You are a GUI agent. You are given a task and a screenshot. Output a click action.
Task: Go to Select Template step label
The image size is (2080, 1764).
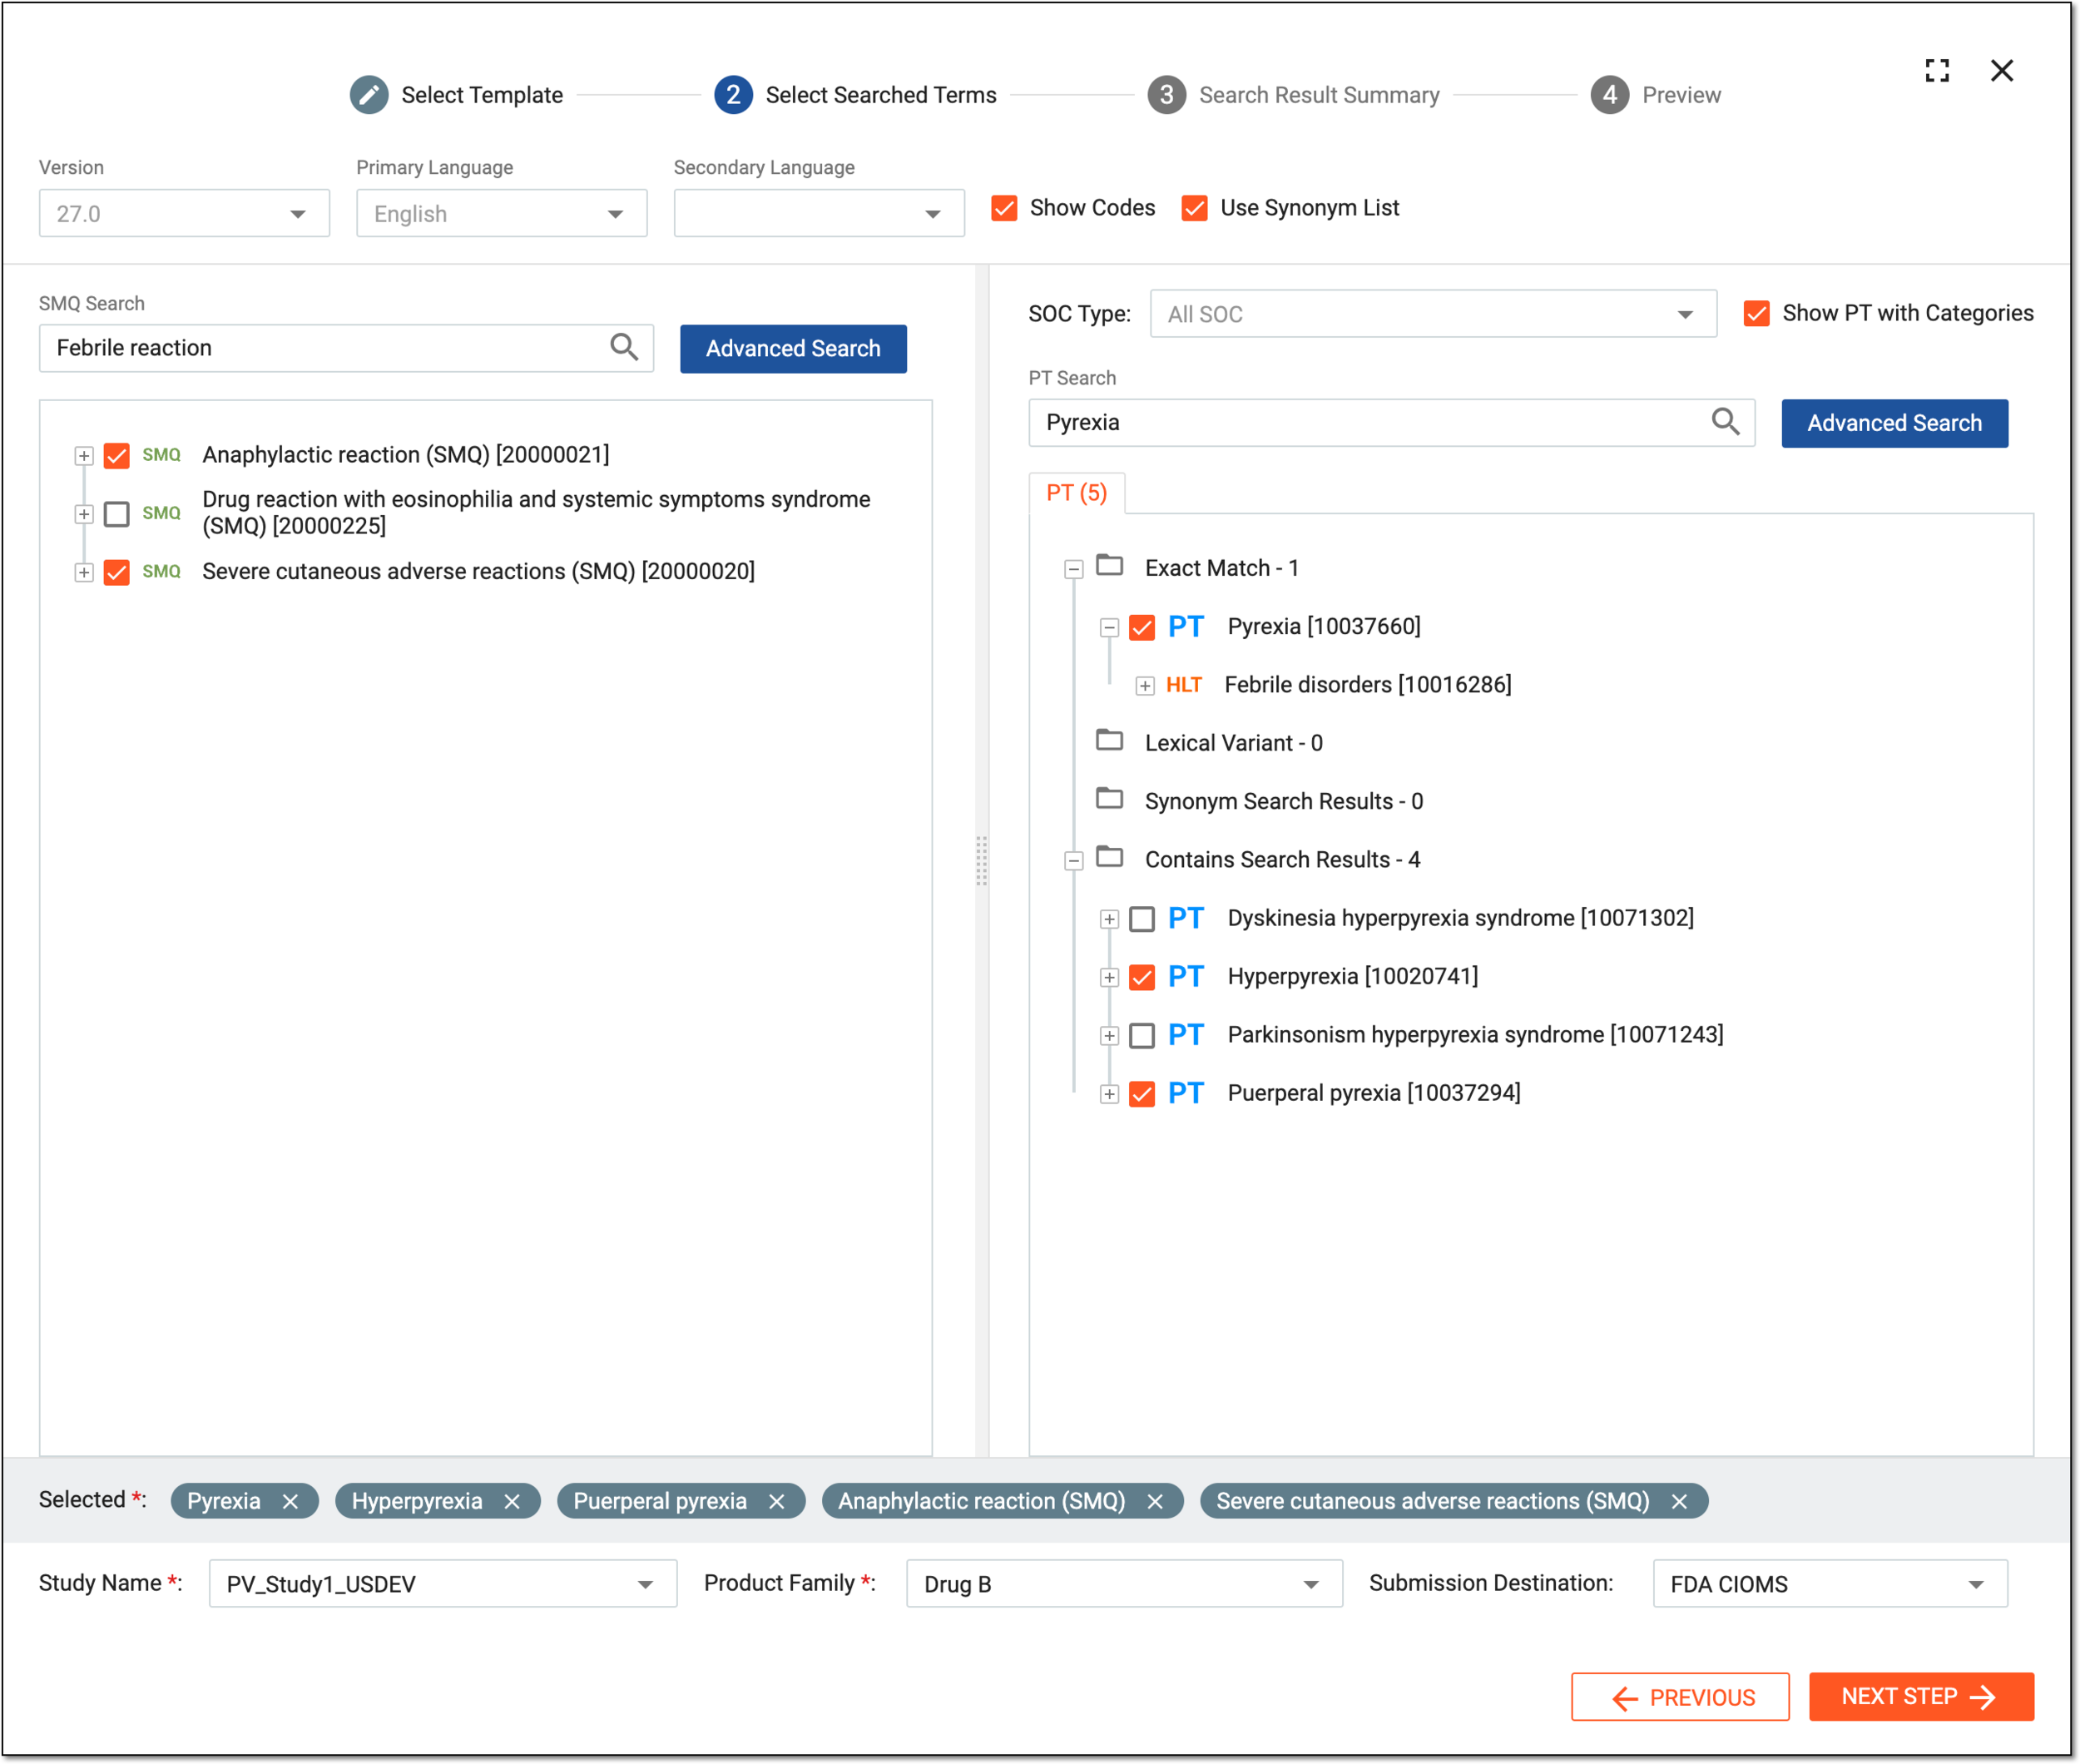[x=482, y=95]
